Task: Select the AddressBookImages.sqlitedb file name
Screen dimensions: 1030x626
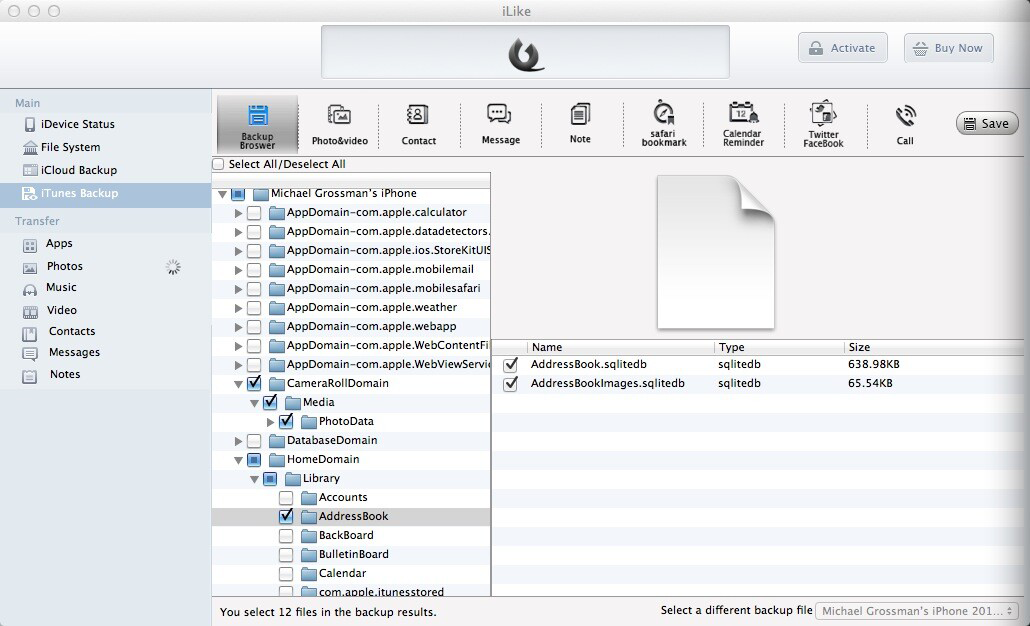Action: [608, 384]
